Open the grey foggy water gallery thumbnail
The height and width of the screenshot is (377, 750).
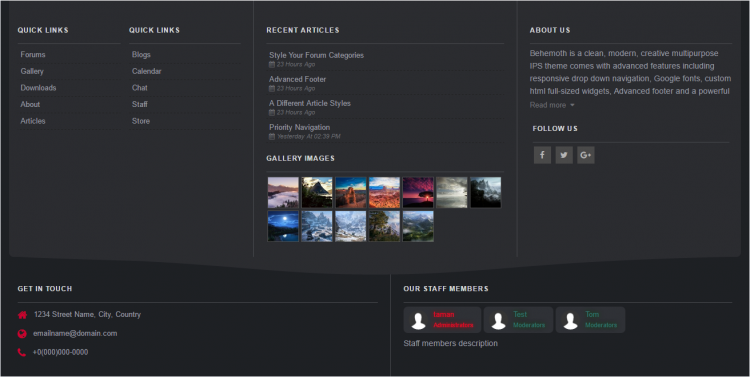(452, 192)
